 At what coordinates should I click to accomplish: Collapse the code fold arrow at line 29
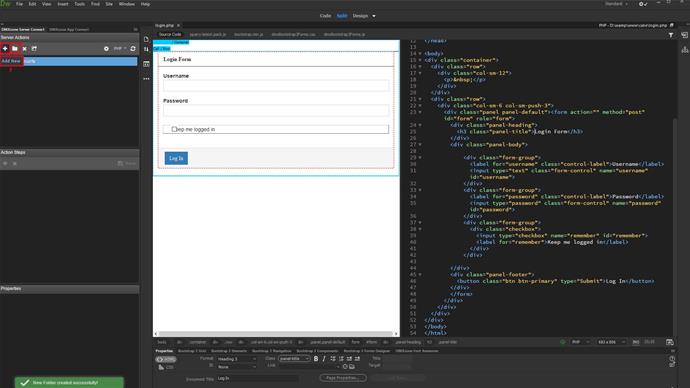(x=420, y=157)
